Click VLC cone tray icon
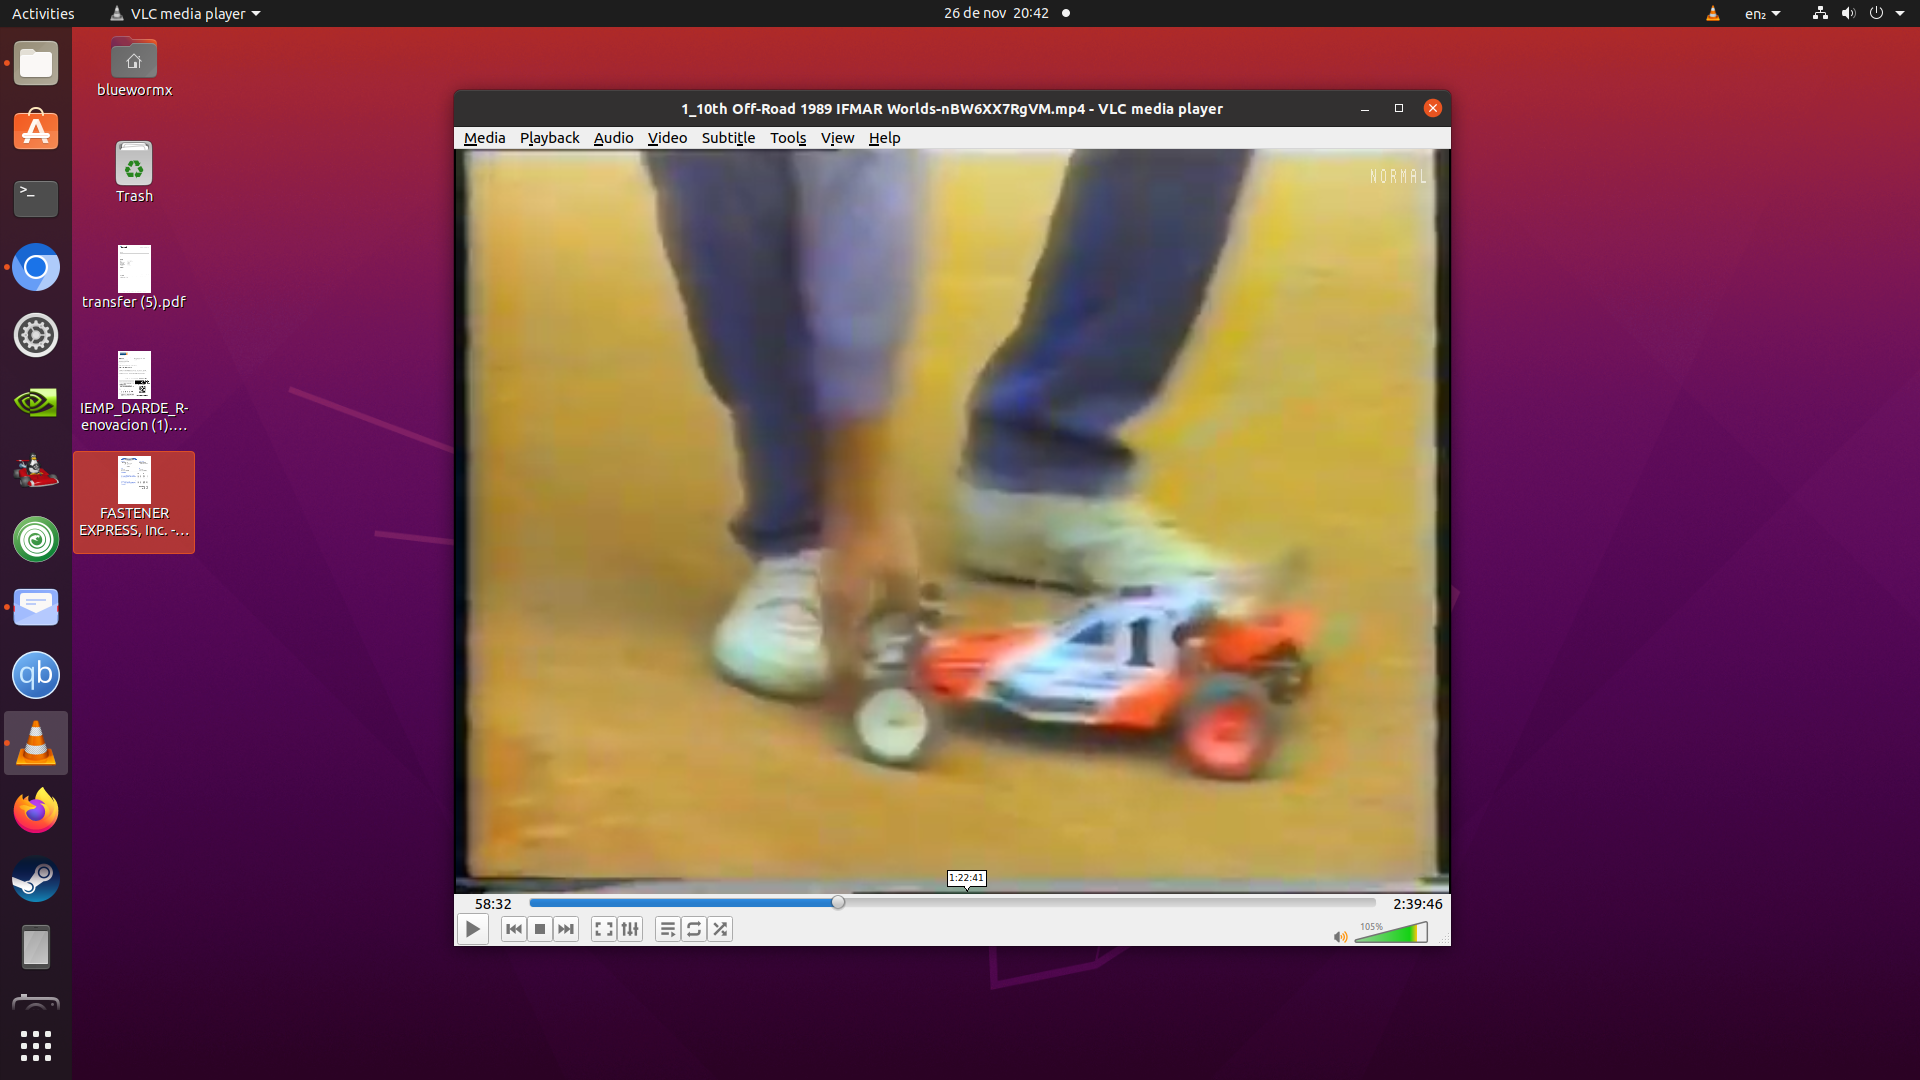This screenshot has width=1920, height=1080. click(1712, 13)
